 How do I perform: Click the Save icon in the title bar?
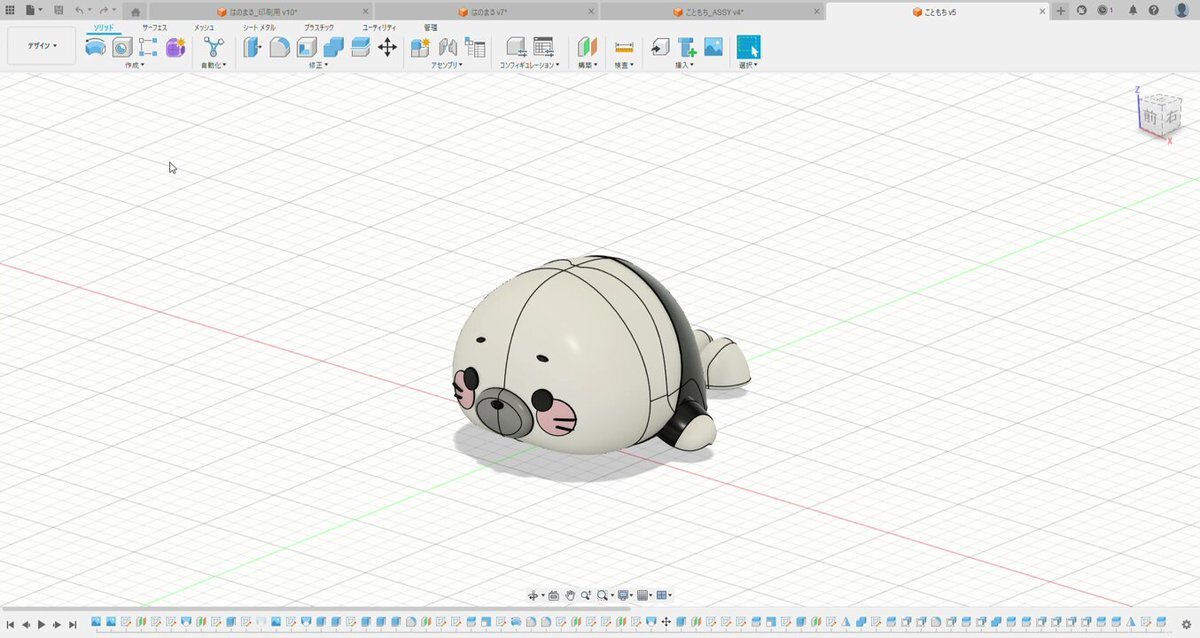point(59,10)
